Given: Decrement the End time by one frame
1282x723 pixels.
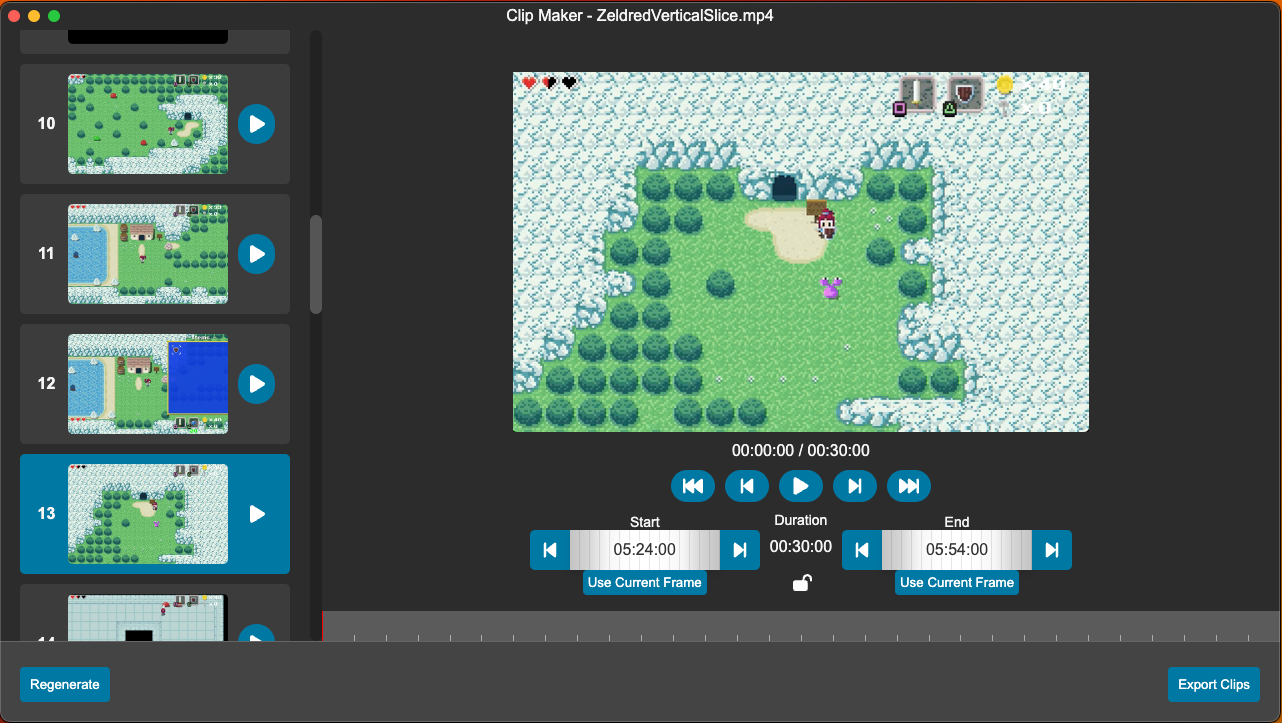Looking at the screenshot, I should point(861,549).
